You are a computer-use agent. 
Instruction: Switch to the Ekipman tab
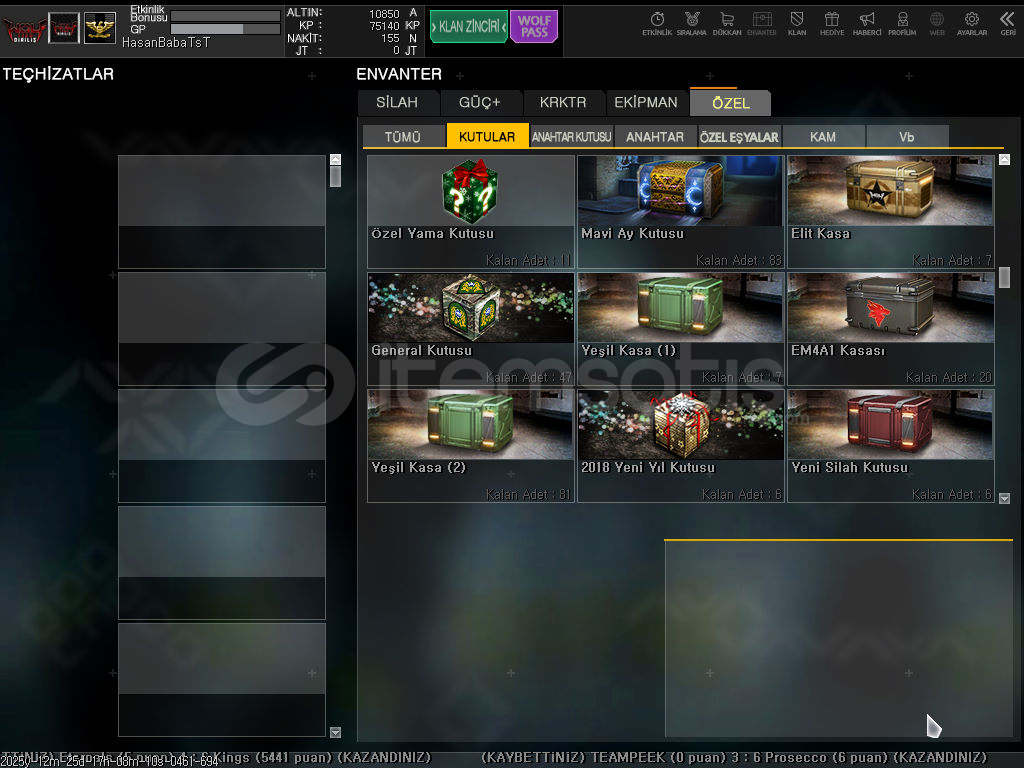pyautogui.click(x=646, y=102)
